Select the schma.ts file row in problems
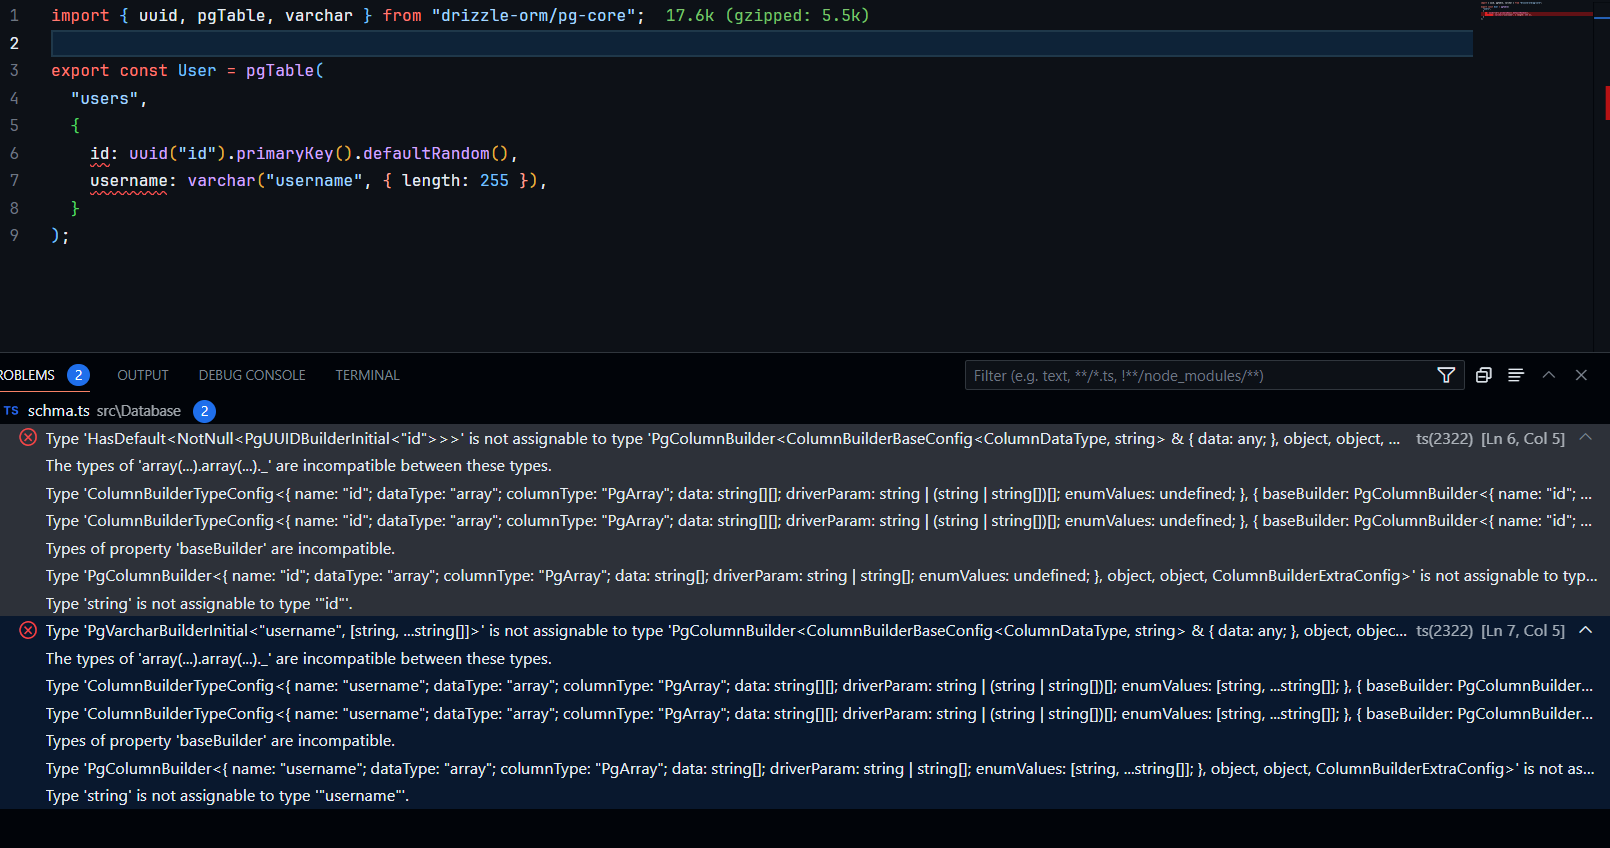 coord(805,411)
